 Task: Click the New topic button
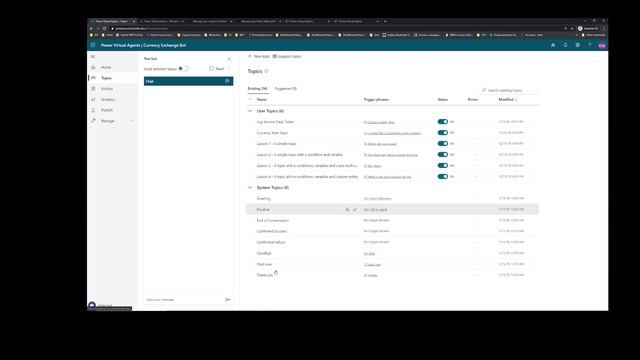tap(259, 56)
